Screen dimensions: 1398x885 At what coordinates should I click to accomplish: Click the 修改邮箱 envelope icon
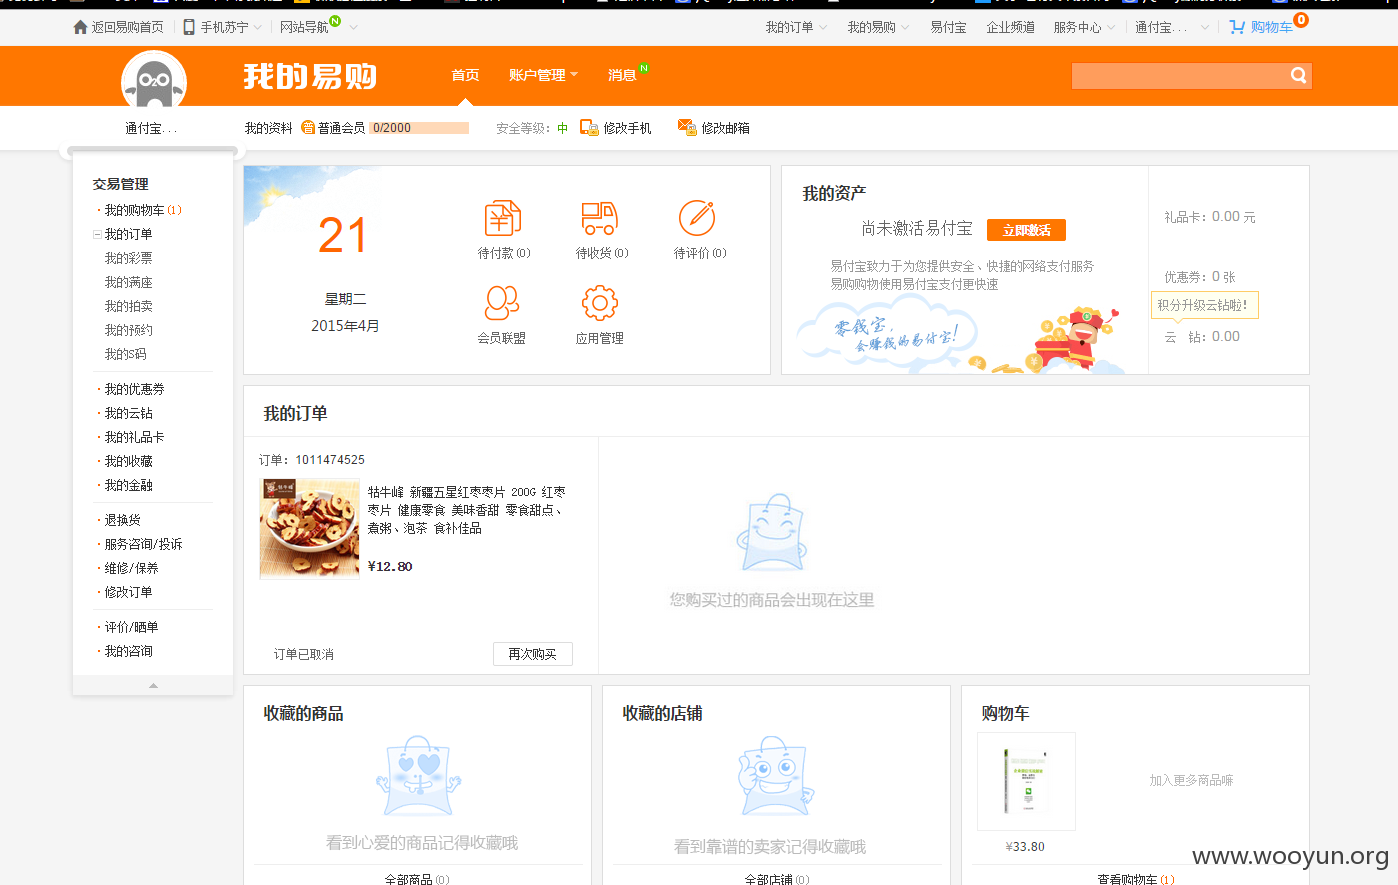(687, 127)
